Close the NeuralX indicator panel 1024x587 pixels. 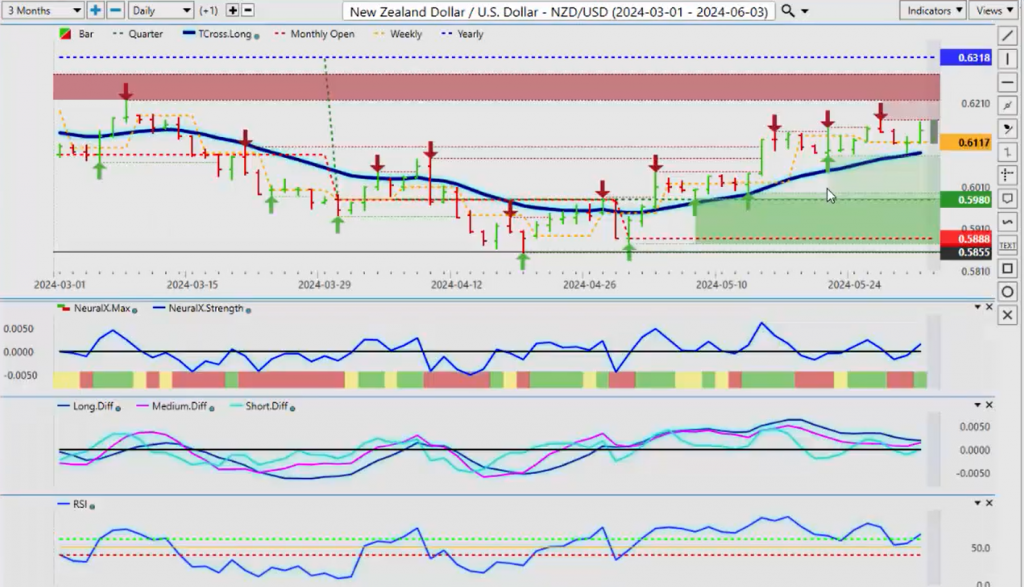pyautogui.click(x=989, y=307)
